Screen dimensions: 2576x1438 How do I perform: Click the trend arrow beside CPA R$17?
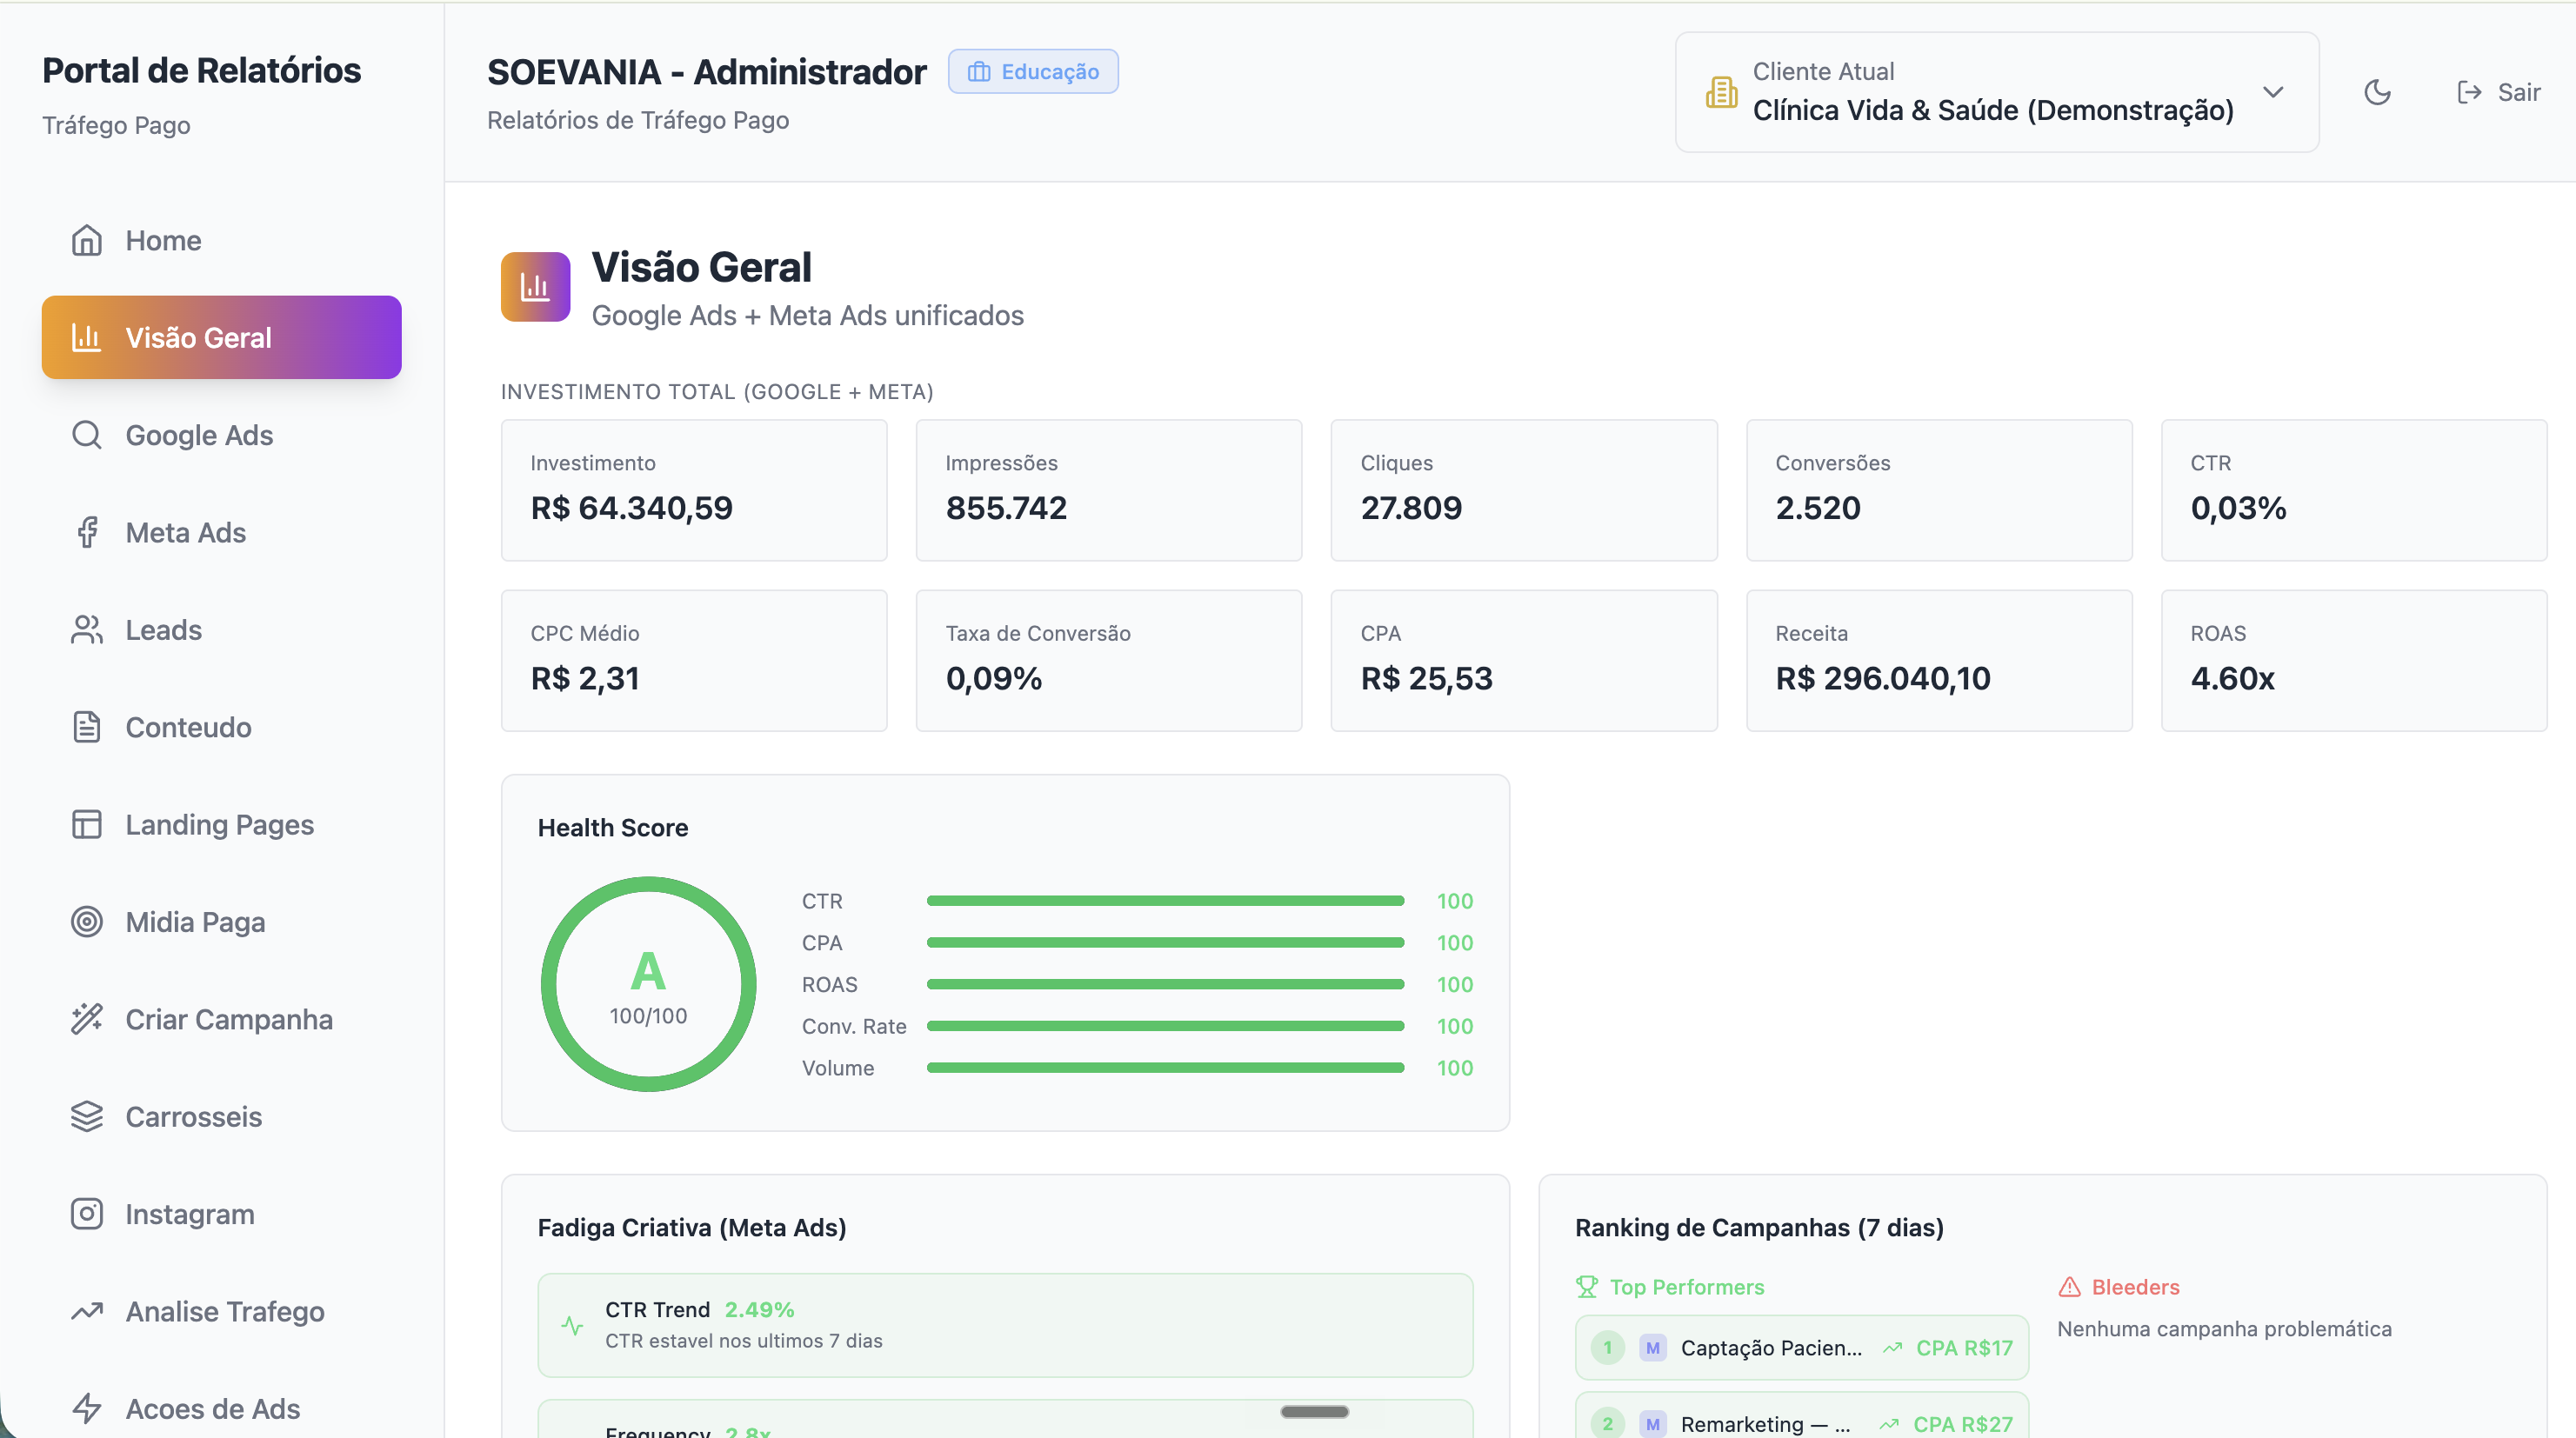(x=1892, y=1347)
